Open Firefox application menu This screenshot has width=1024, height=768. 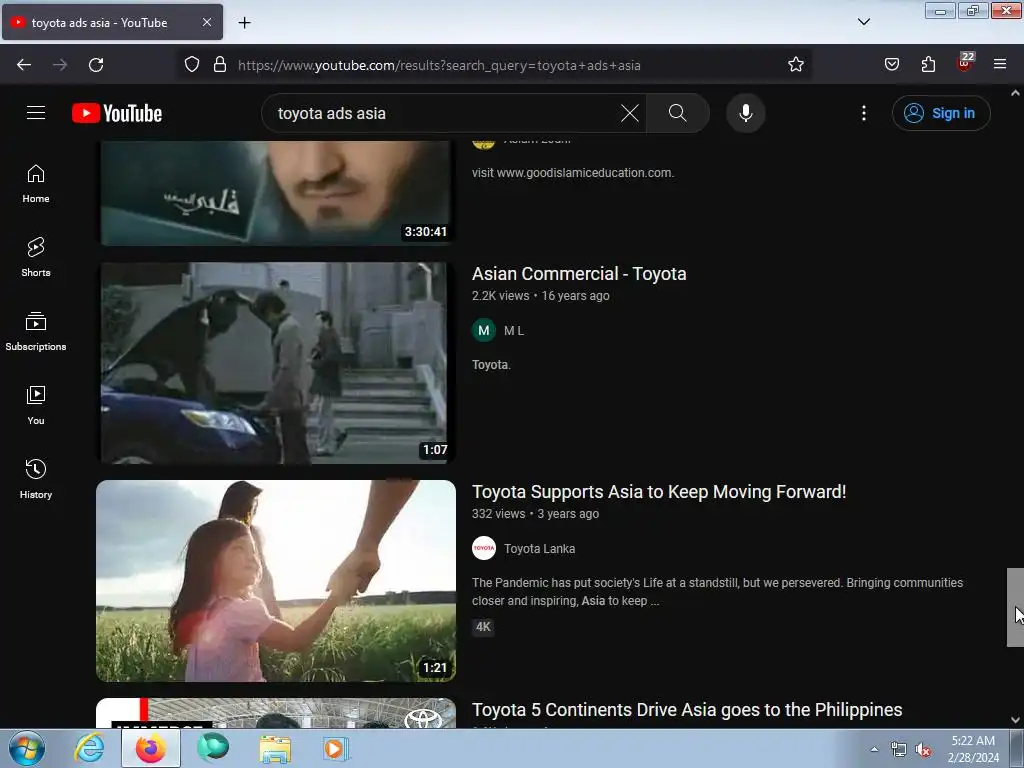coord(1000,65)
